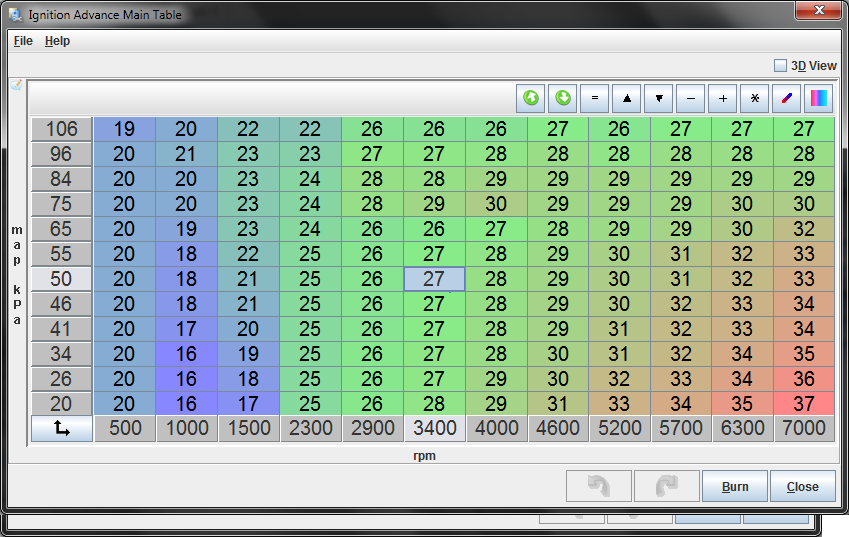Click the minus sign subtract button
The image size is (849, 537).
pos(691,98)
